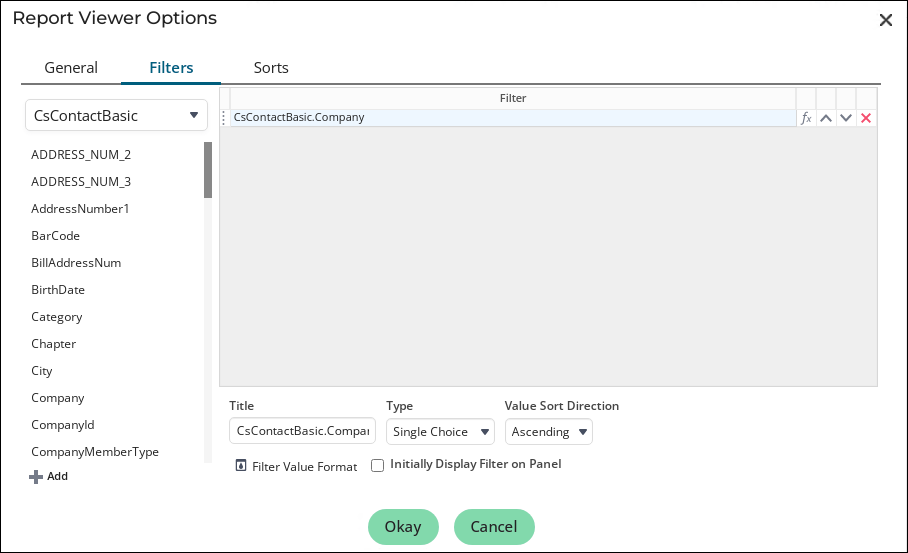908x553 pixels.
Task: Click the field list scrollbar thumb
Action: point(208,170)
